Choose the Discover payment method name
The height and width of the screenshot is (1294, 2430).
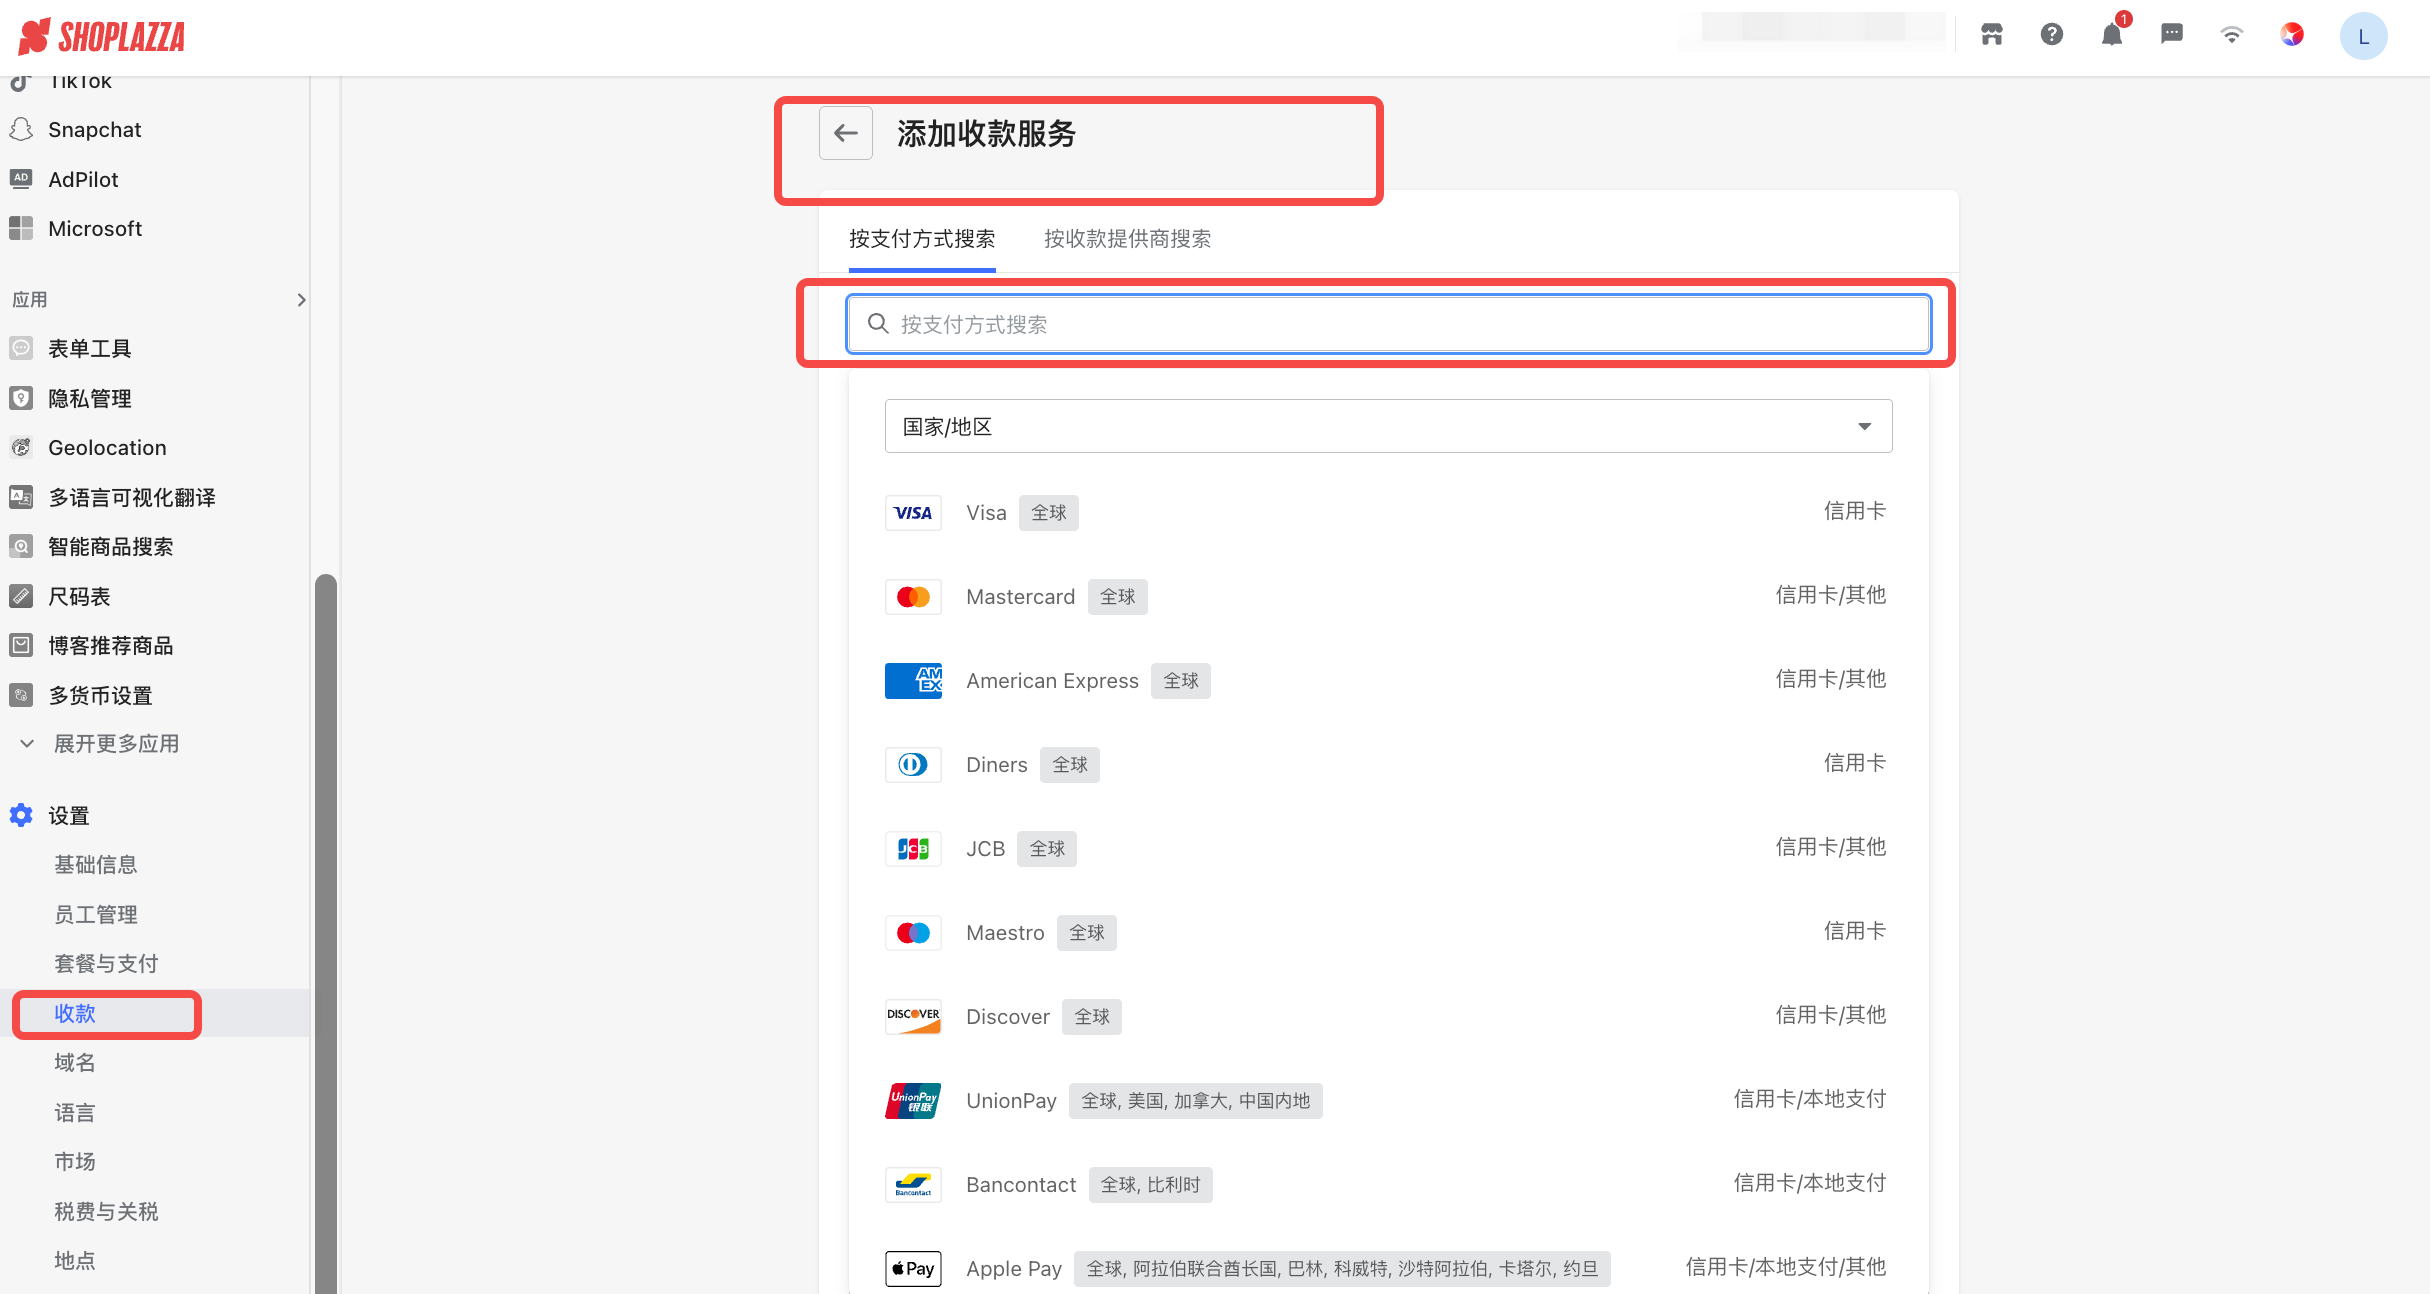pos(1008,1017)
